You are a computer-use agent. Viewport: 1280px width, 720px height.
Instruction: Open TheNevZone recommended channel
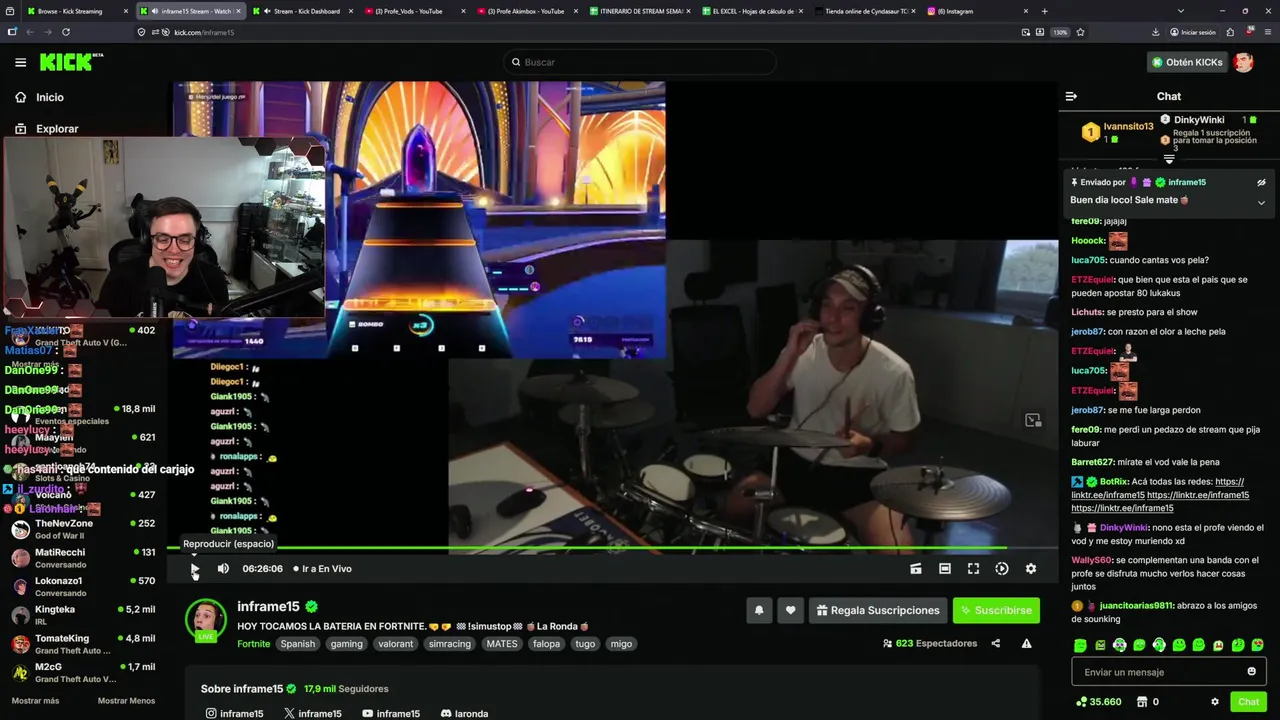[x=84, y=529]
